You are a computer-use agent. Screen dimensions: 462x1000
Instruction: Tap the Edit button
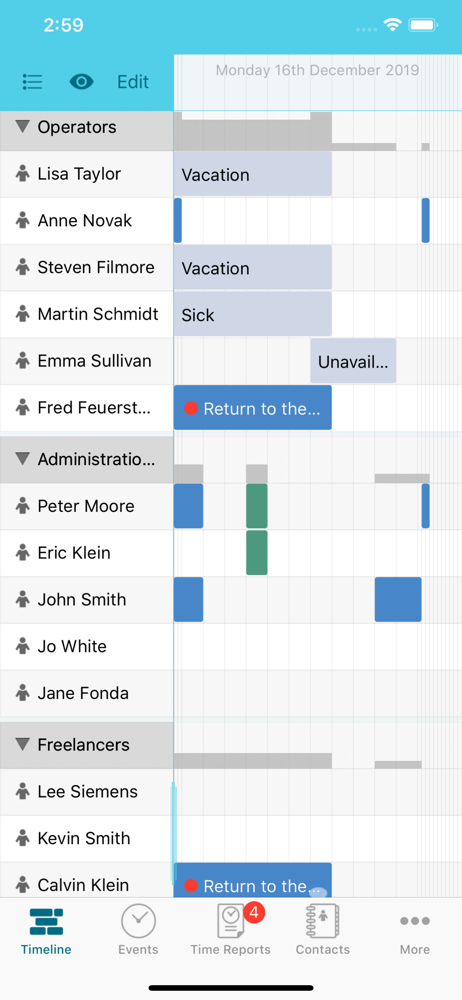[x=133, y=82]
